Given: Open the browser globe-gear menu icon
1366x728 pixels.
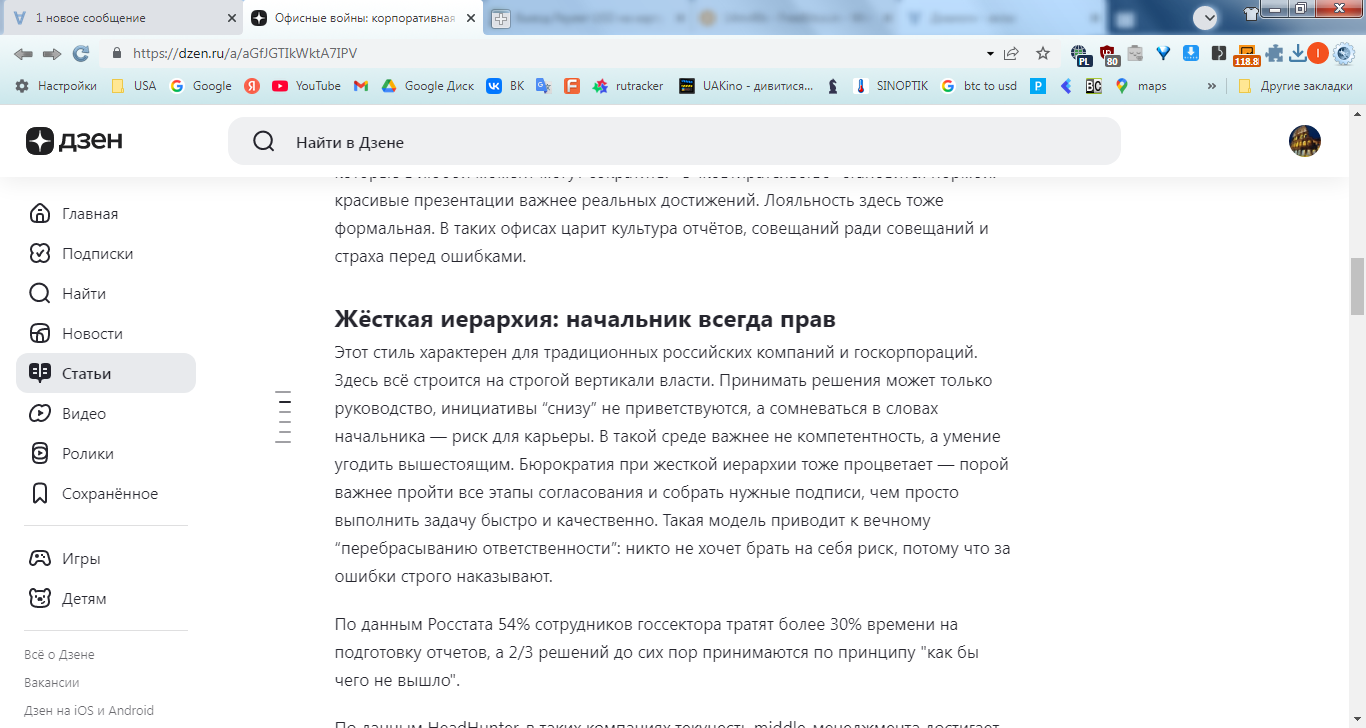Looking at the screenshot, I should tap(1344, 53).
